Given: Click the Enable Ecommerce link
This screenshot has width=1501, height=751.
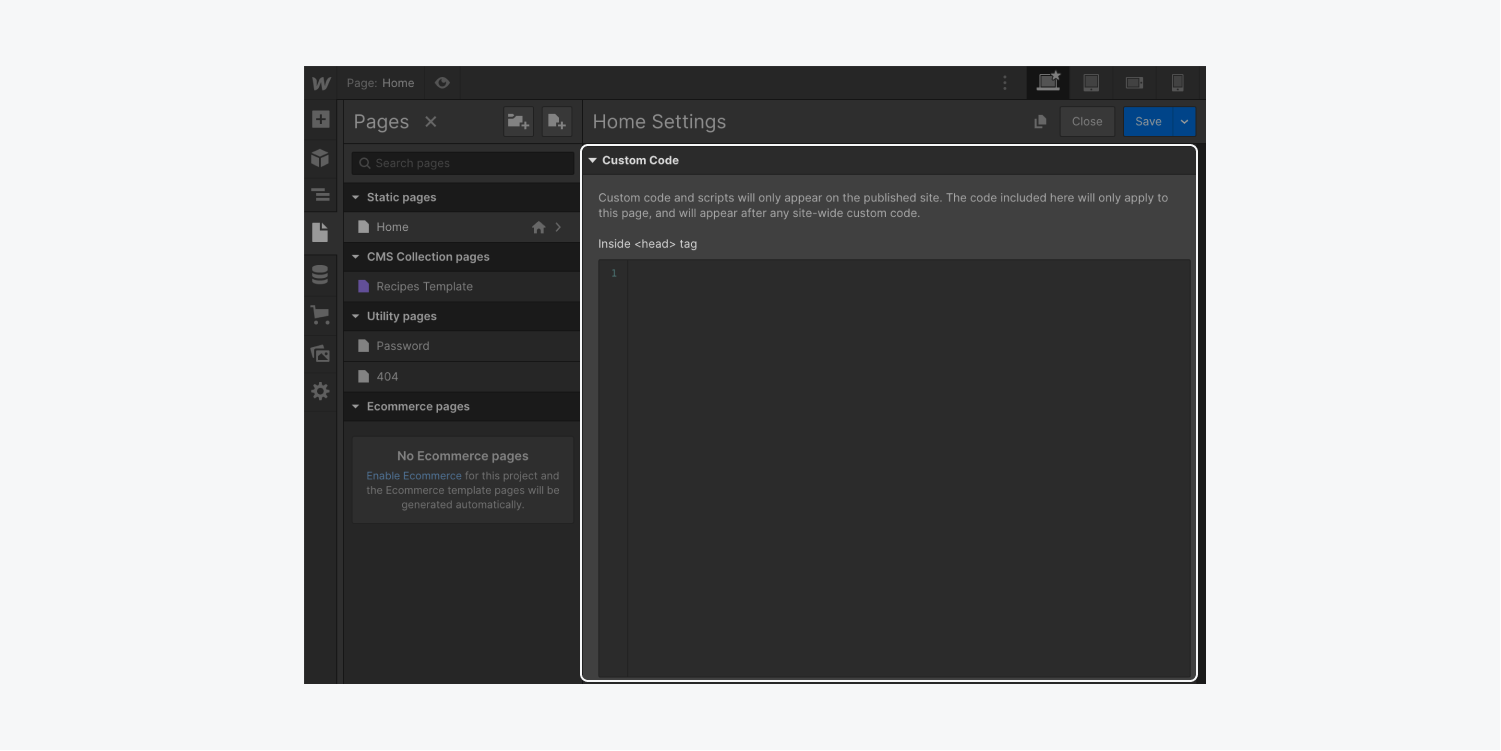Looking at the screenshot, I should click(x=414, y=476).
